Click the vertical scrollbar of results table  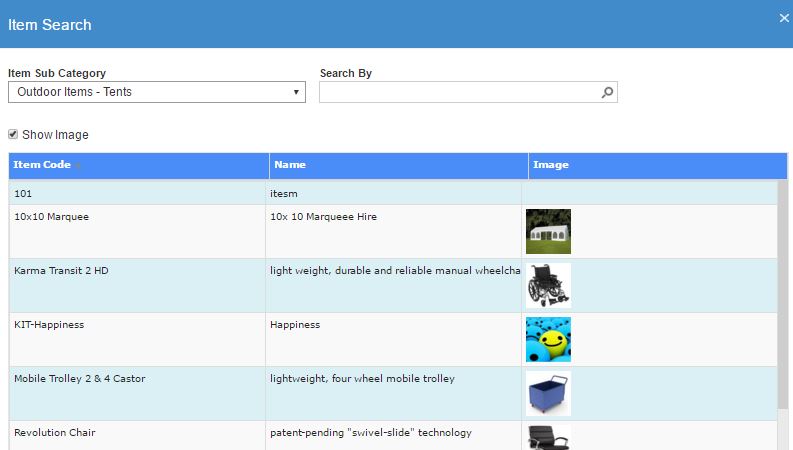[782, 300]
